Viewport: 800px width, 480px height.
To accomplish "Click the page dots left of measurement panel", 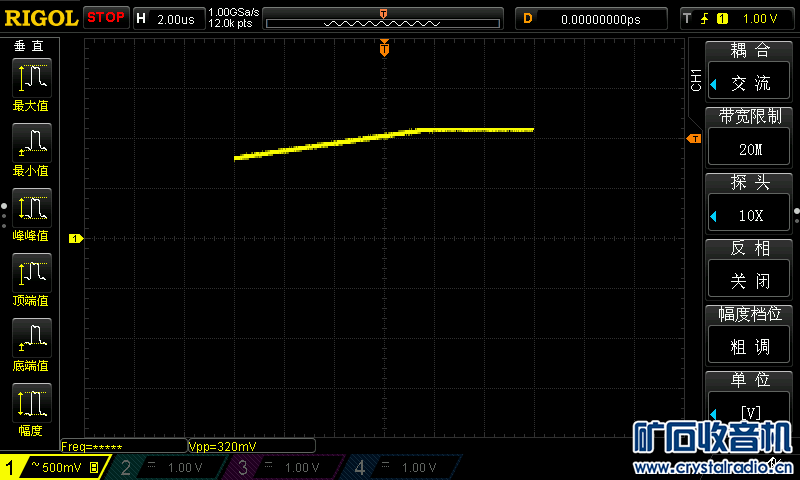I will tap(4, 215).
